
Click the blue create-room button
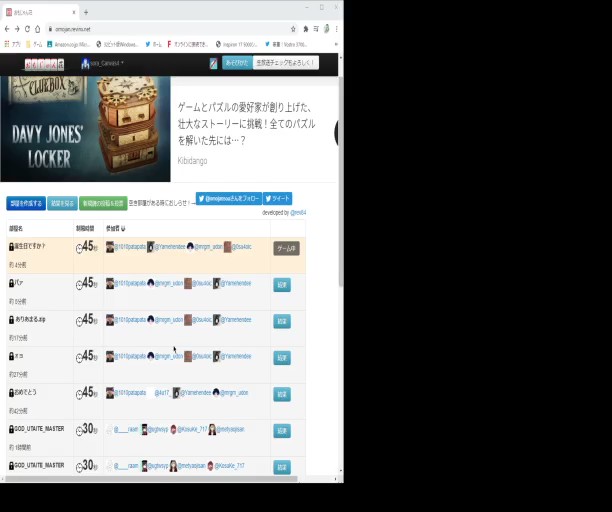pyautogui.click(x=26, y=203)
